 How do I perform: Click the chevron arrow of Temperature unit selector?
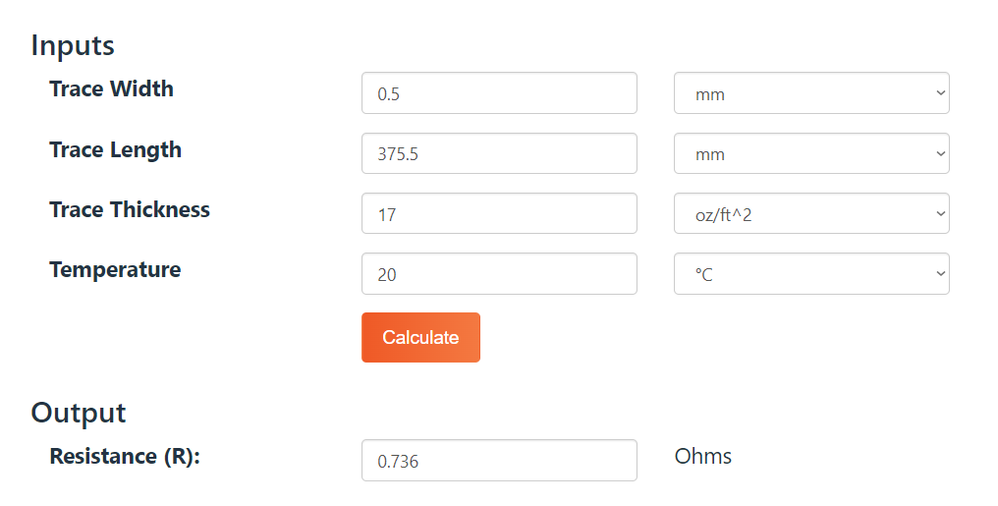(939, 273)
